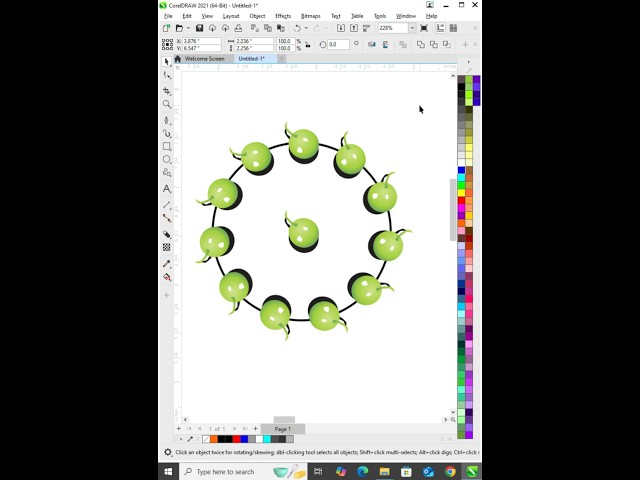
Task: Click the X position input field
Action: click(202, 41)
